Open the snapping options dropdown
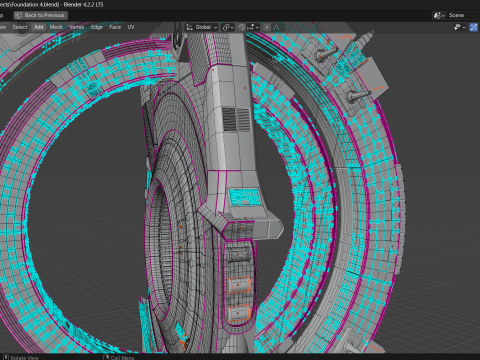The image size is (480, 360). click(x=253, y=27)
